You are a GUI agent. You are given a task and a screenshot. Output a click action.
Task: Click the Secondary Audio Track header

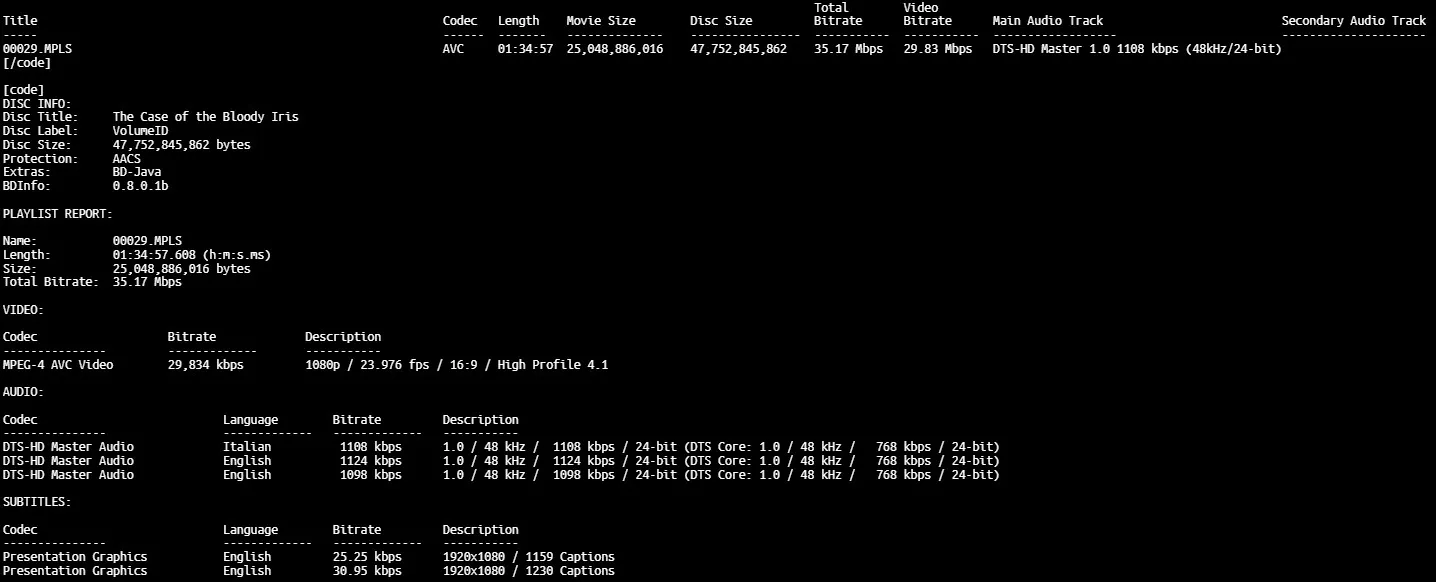coord(1353,21)
